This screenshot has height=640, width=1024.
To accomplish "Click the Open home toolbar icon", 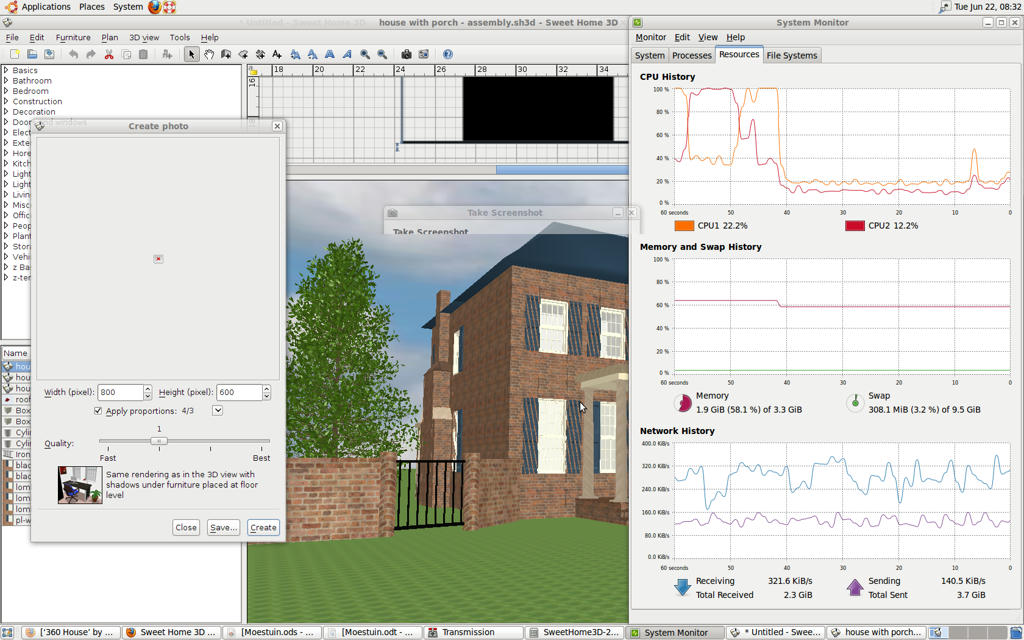I will [x=31, y=54].
